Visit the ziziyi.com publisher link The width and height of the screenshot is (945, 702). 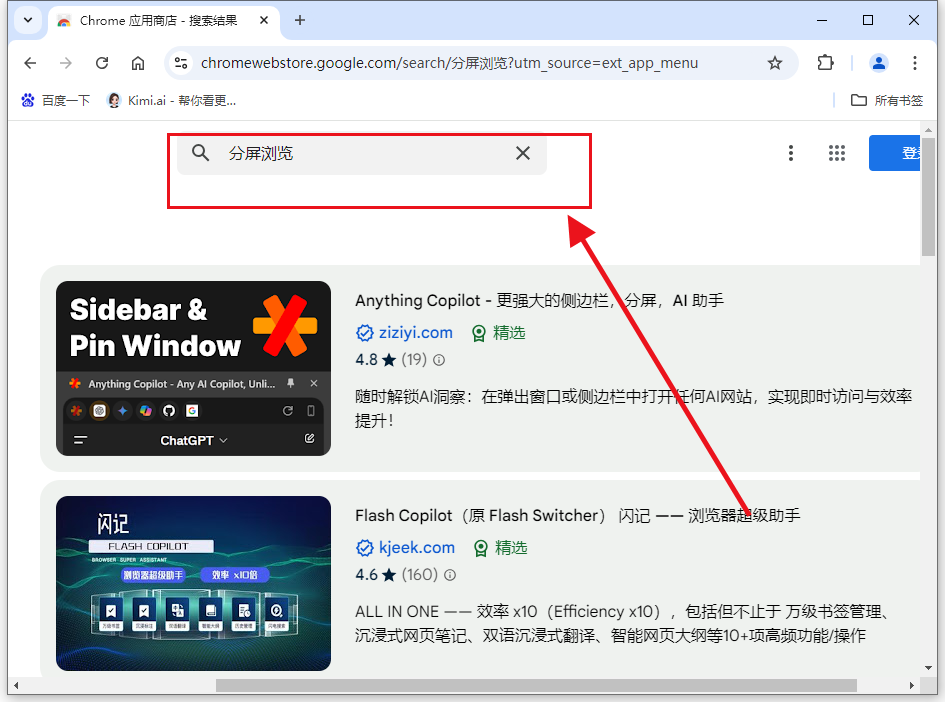(415, 333)
